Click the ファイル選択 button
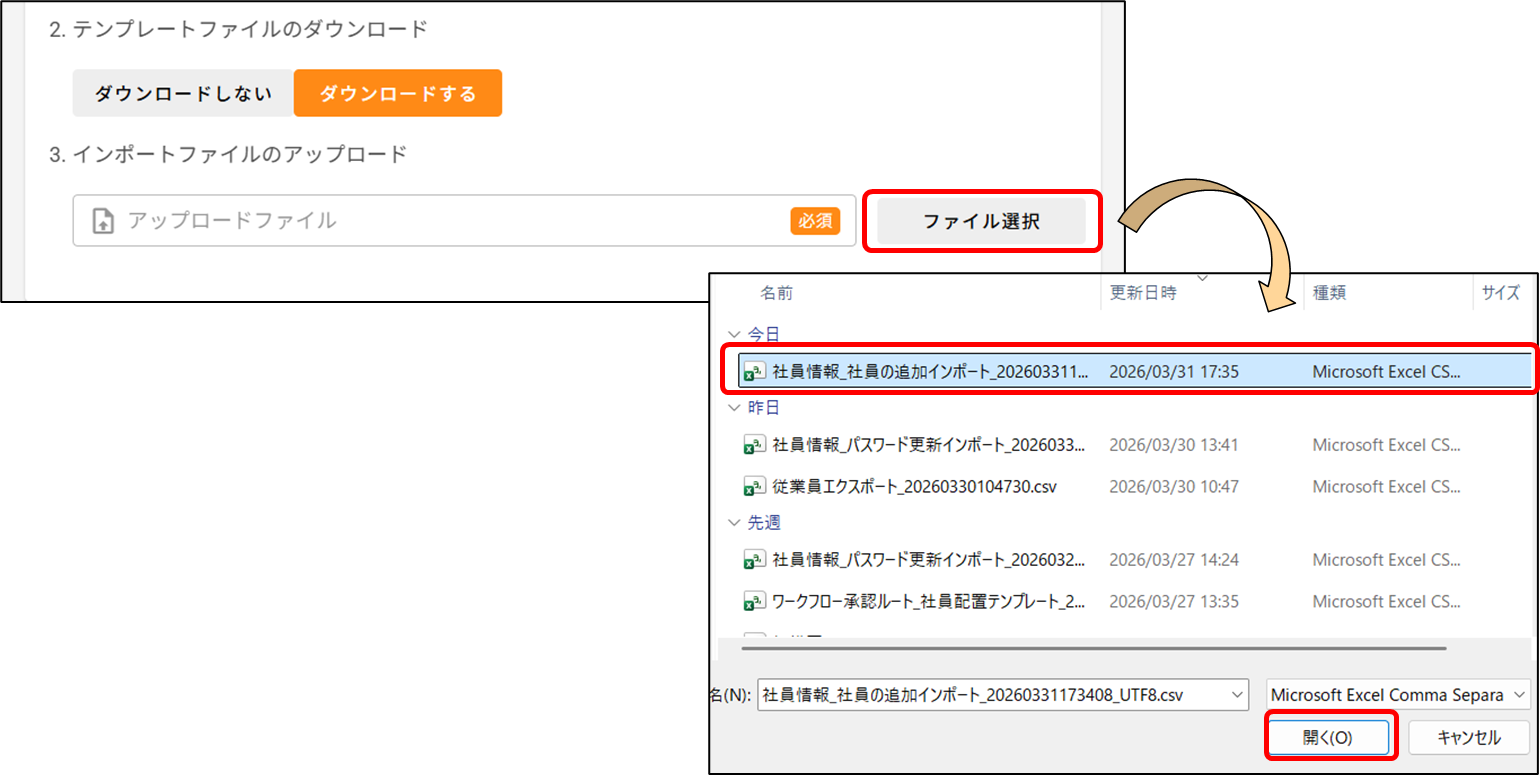 click(x=981, y=221)
